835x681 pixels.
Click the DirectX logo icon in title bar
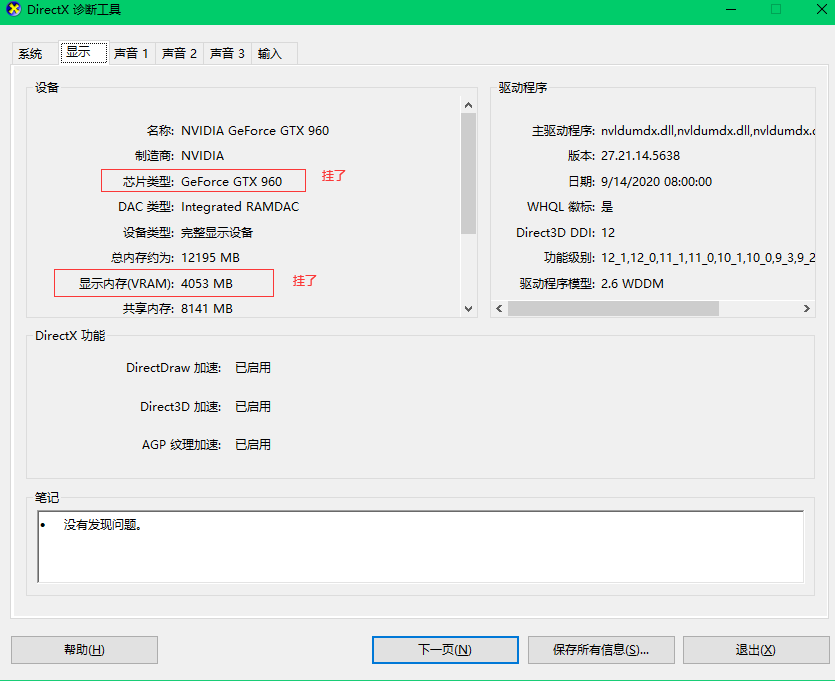coord(13,9)
